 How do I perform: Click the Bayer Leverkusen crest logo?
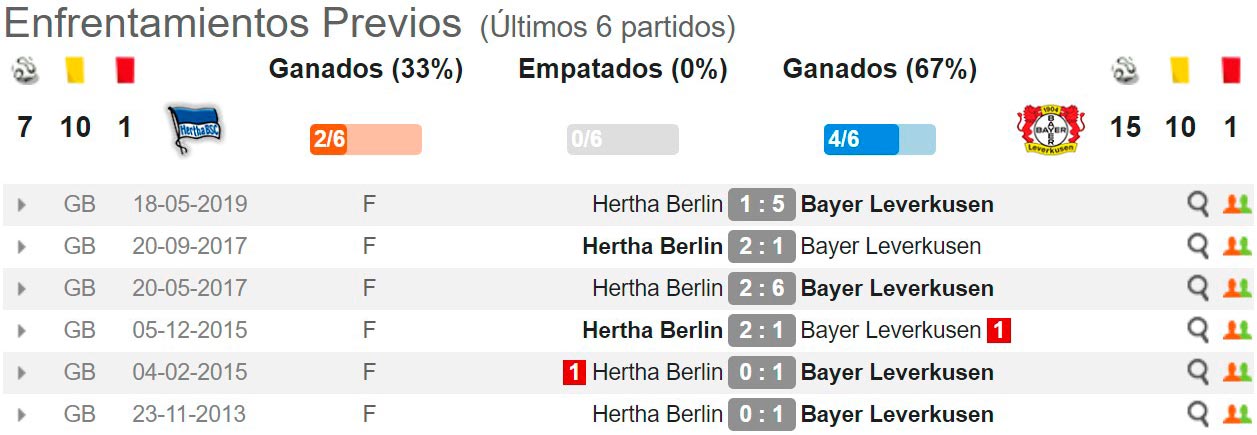click(1051, 128)
